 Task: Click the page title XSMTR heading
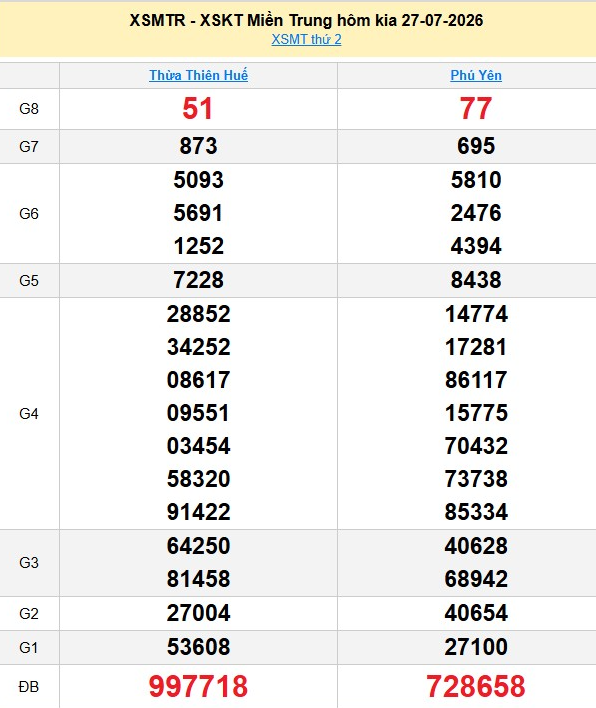[x=306, y=20]
